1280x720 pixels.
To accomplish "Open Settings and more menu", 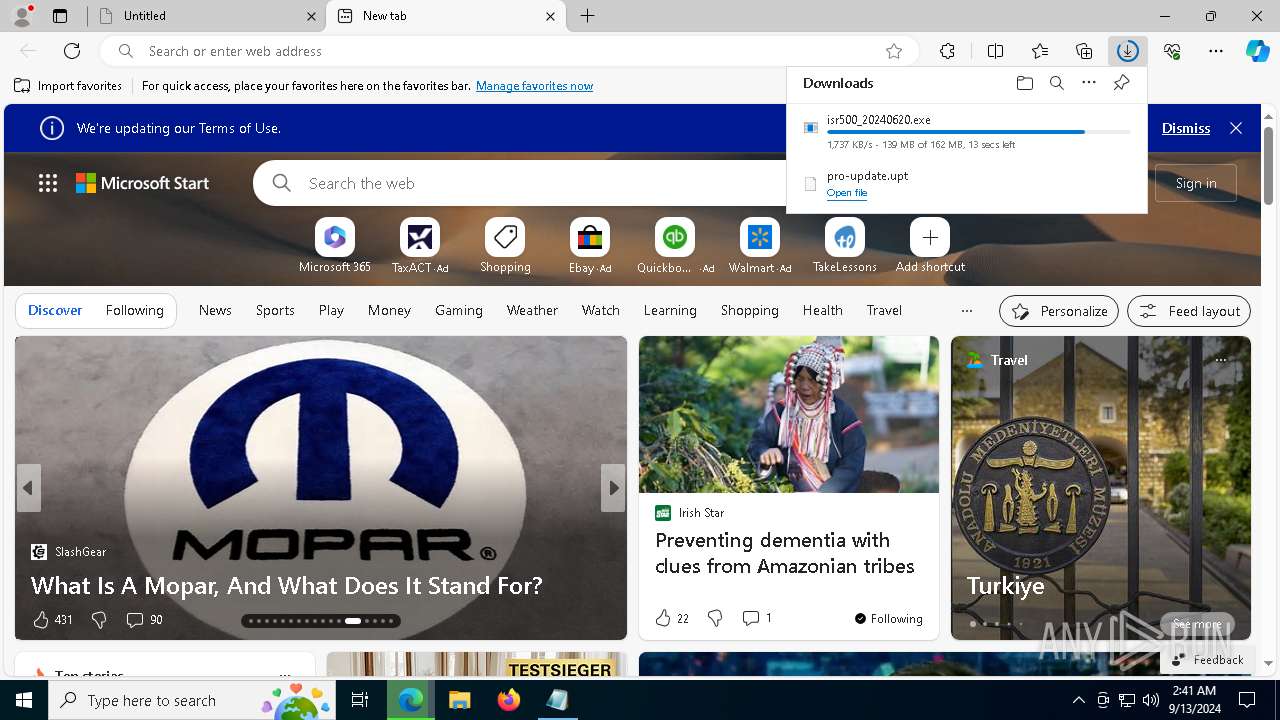I will (1216, 51).
